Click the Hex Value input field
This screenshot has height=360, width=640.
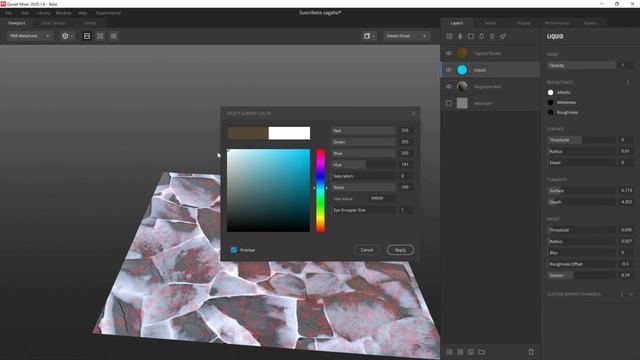point(382,198)
